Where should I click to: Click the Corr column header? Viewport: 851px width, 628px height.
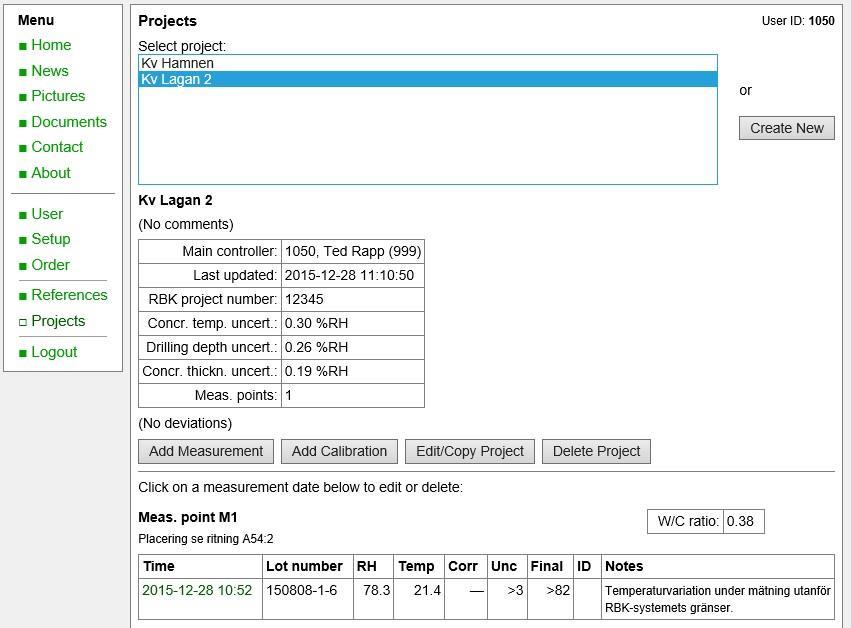[462, 566]
